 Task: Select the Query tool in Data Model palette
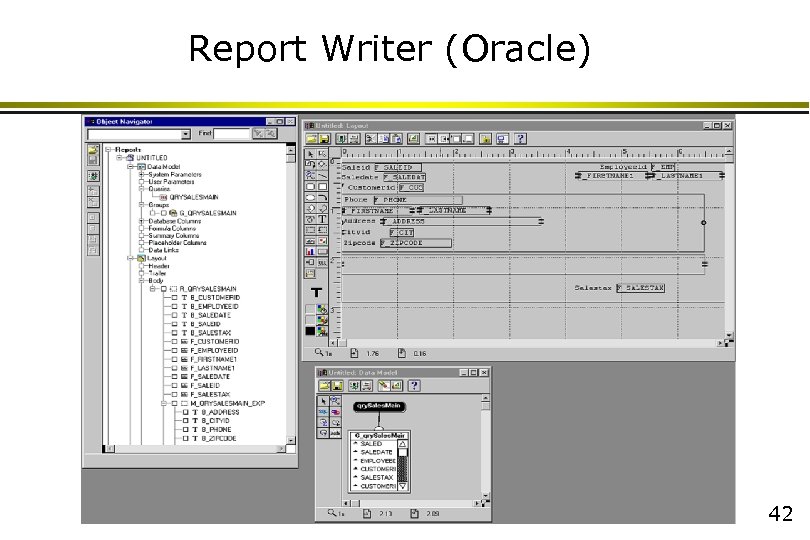point(323,412)
